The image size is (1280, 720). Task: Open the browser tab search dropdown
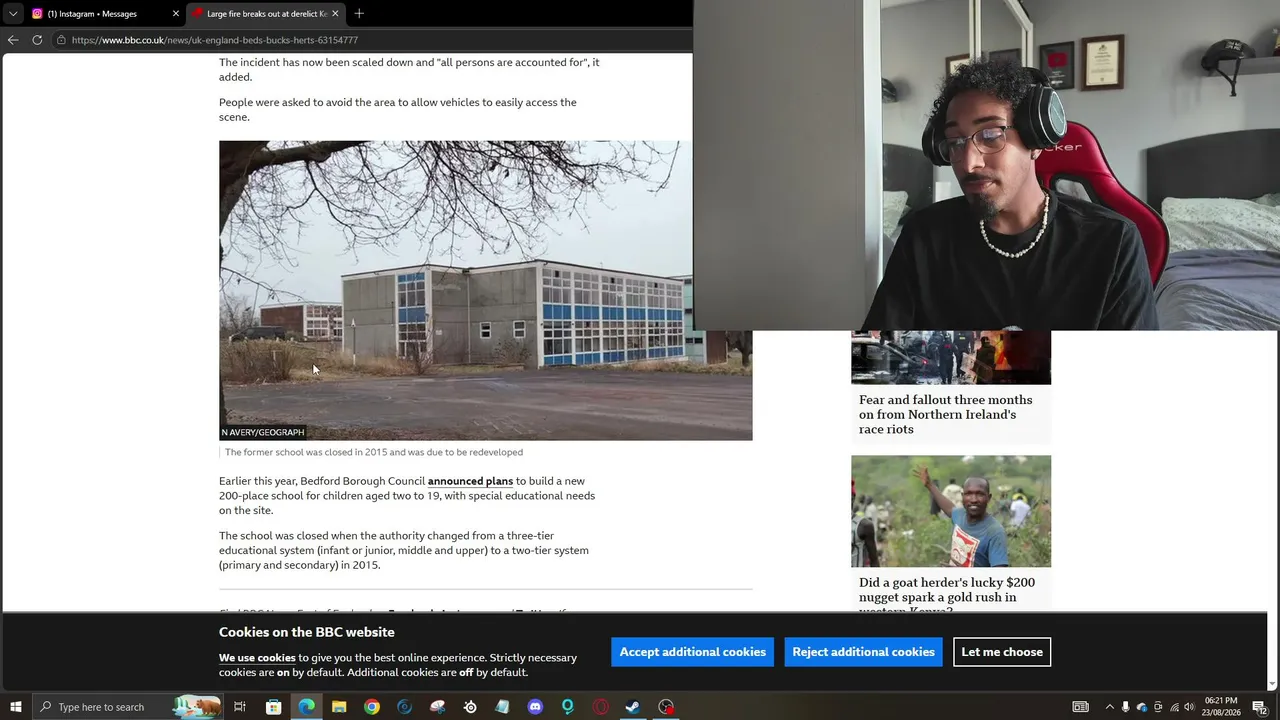tap(13, 14)
